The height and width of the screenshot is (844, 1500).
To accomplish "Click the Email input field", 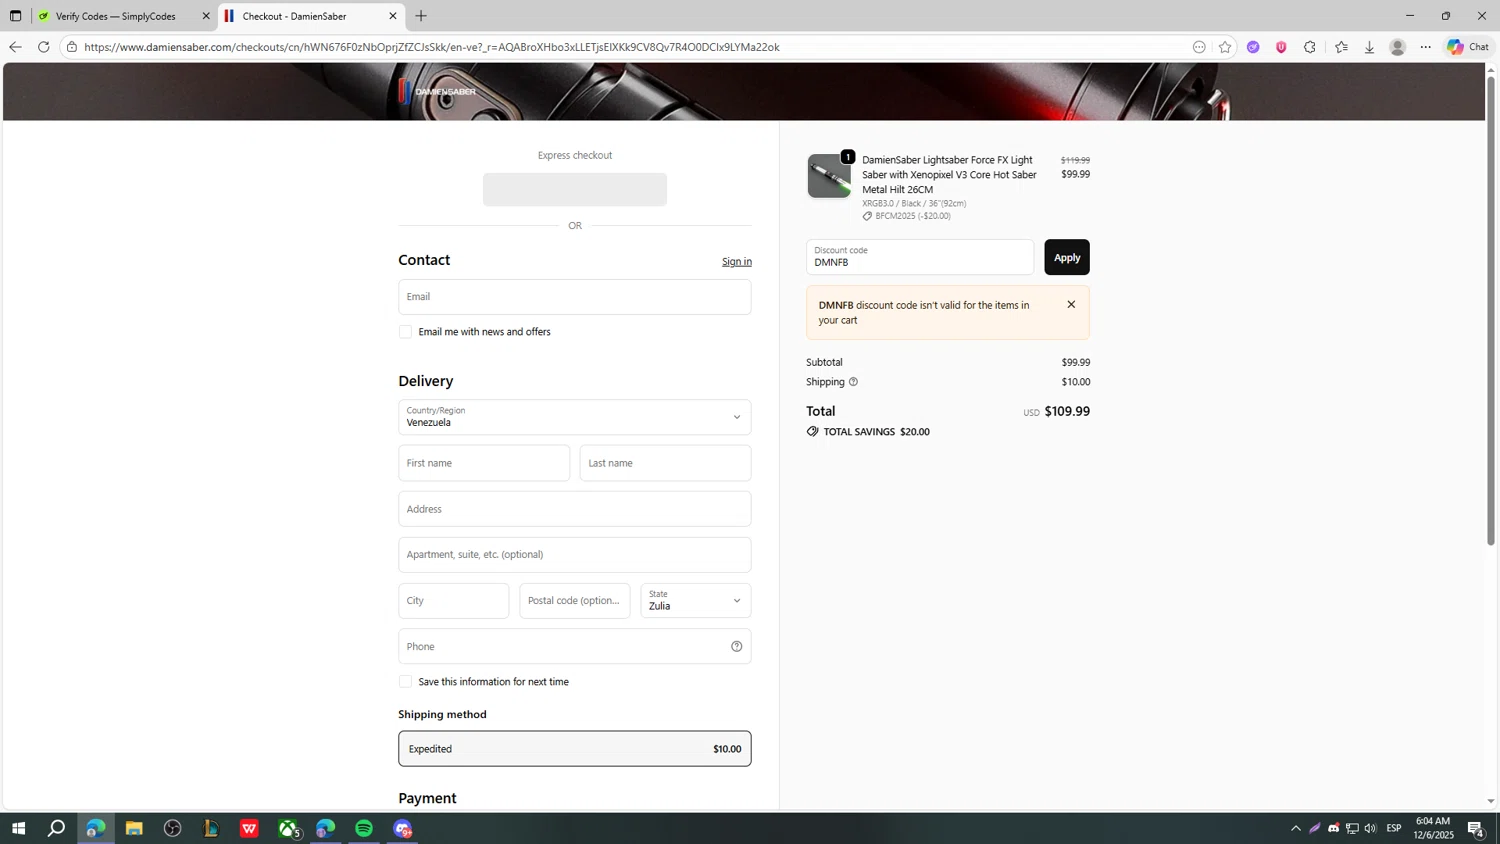I will (575, 297).
